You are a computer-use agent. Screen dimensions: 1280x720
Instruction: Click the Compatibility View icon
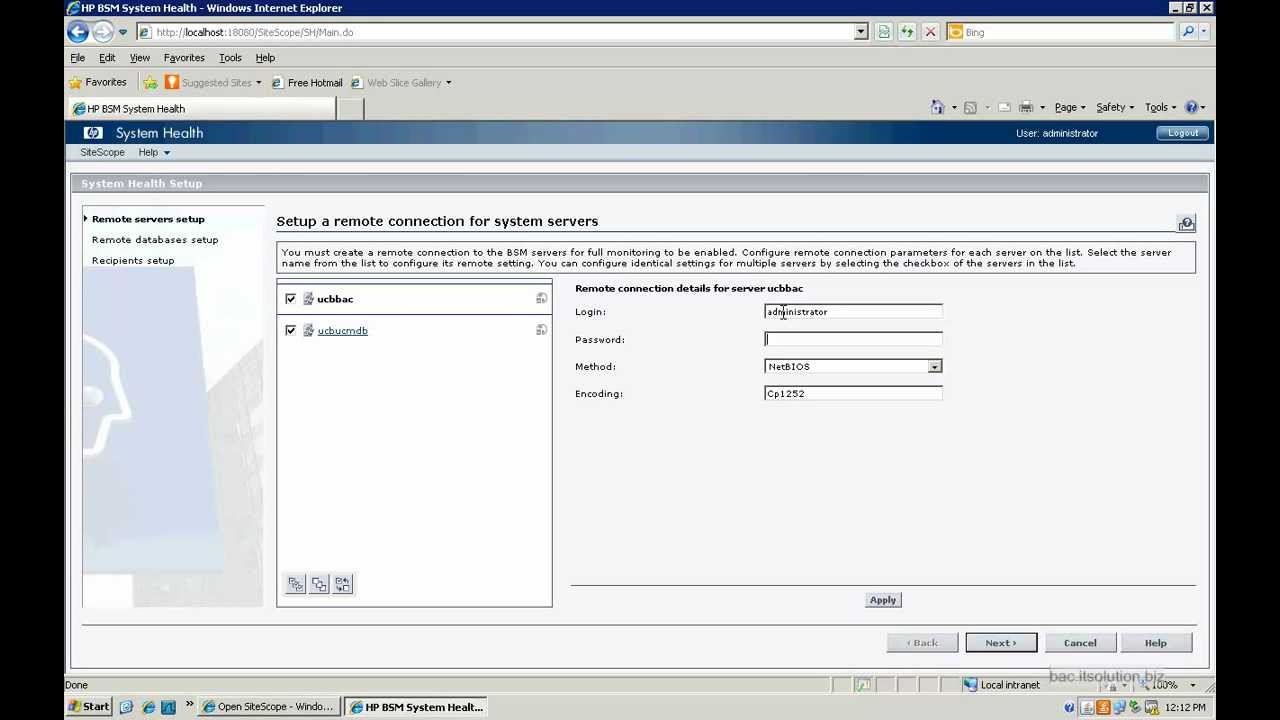(x=884, y=32)
